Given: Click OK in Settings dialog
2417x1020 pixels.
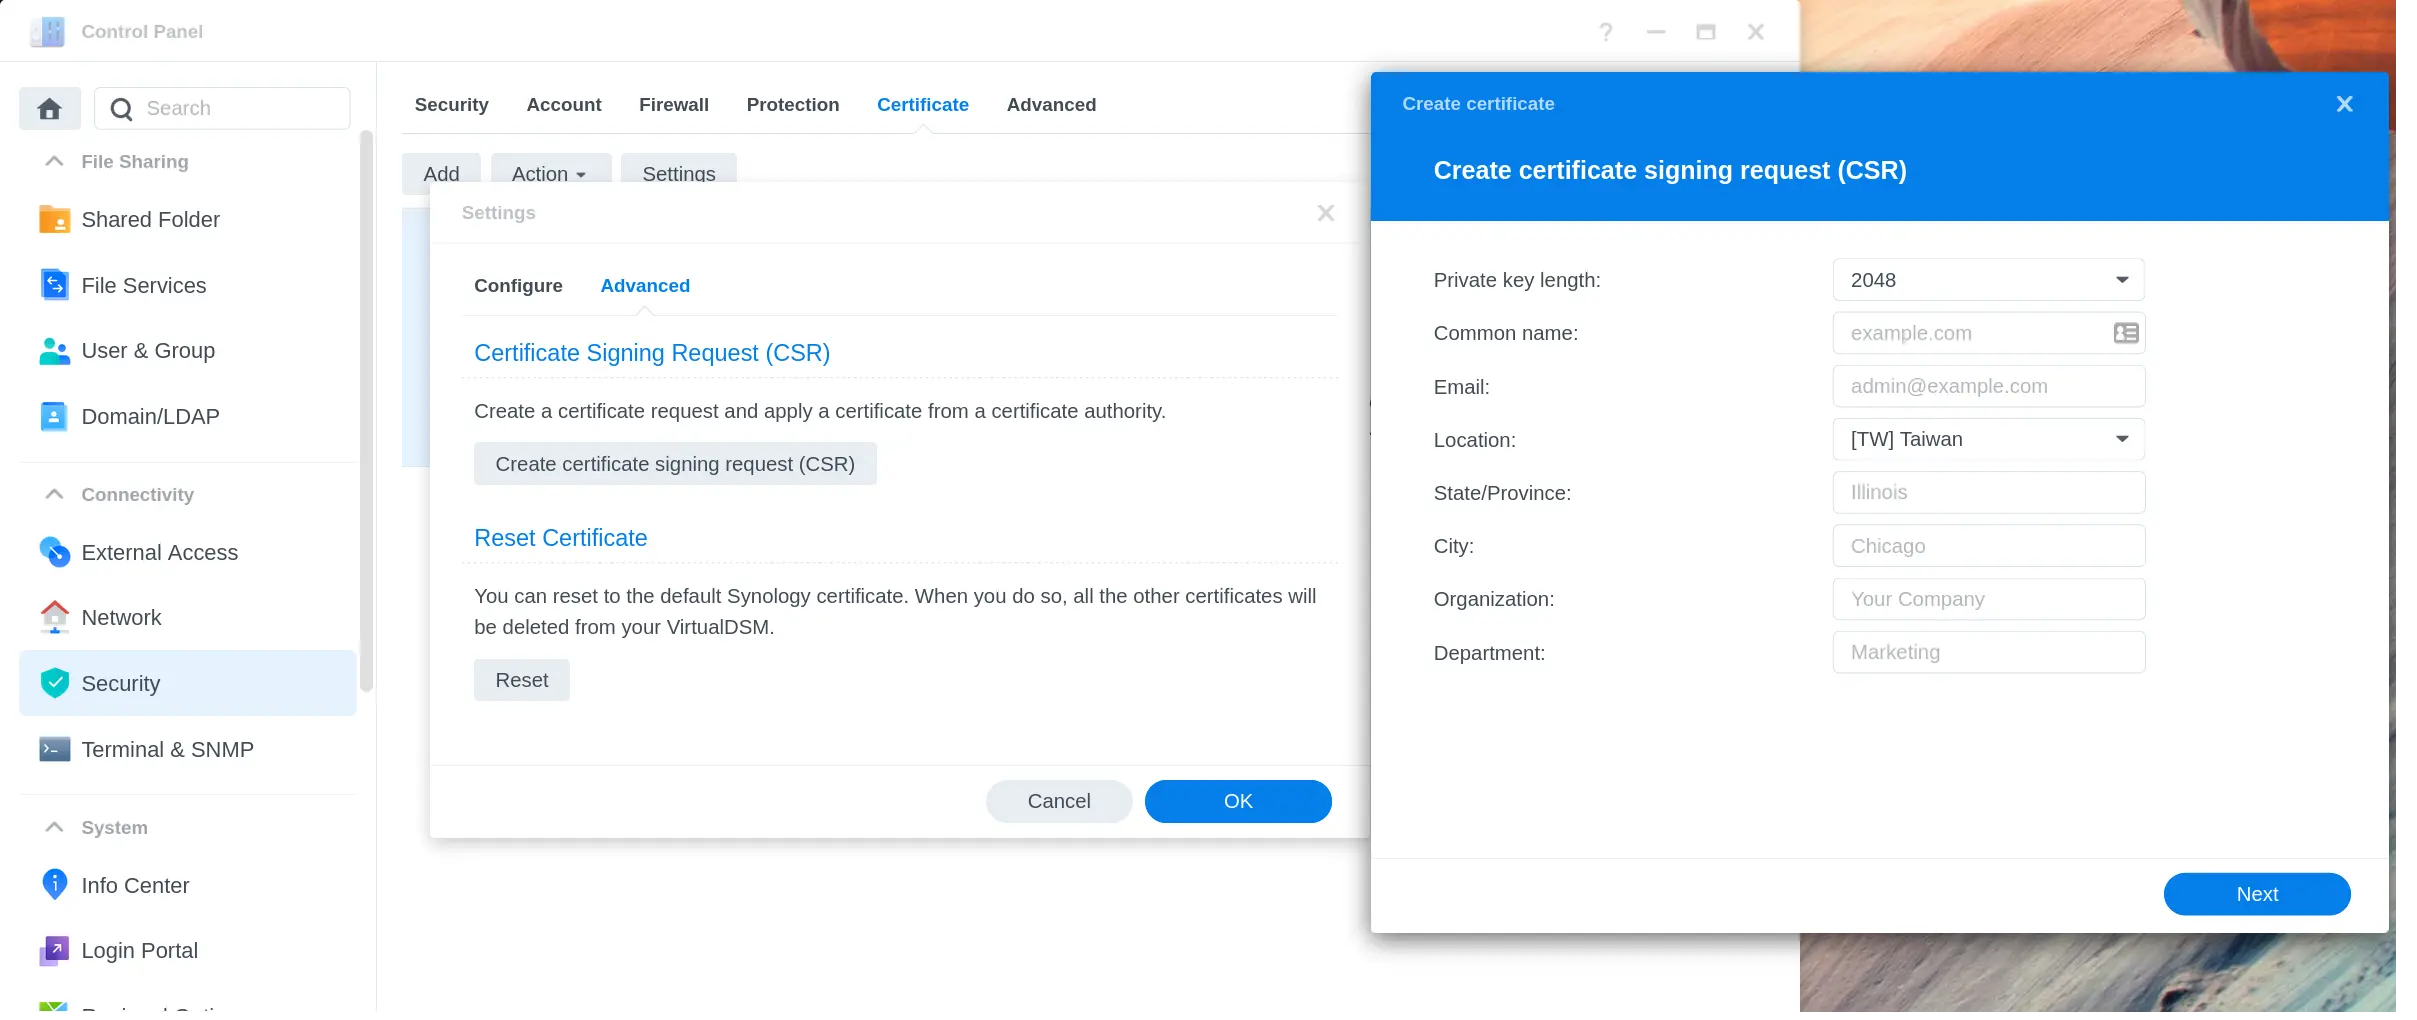Looking at the screenshot, I should (1238, 801).
